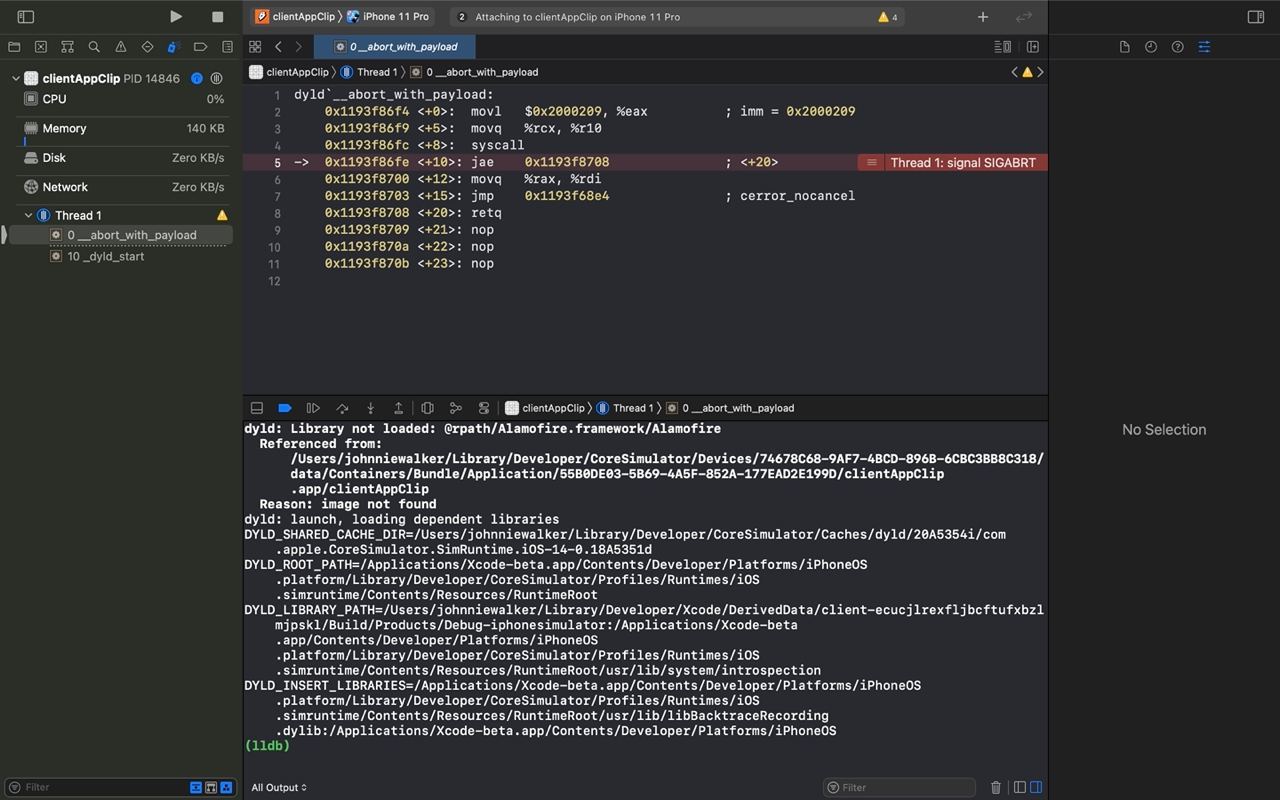
Task: Click the pause-style icon beside PID 14846
Action: pos(217,78)
